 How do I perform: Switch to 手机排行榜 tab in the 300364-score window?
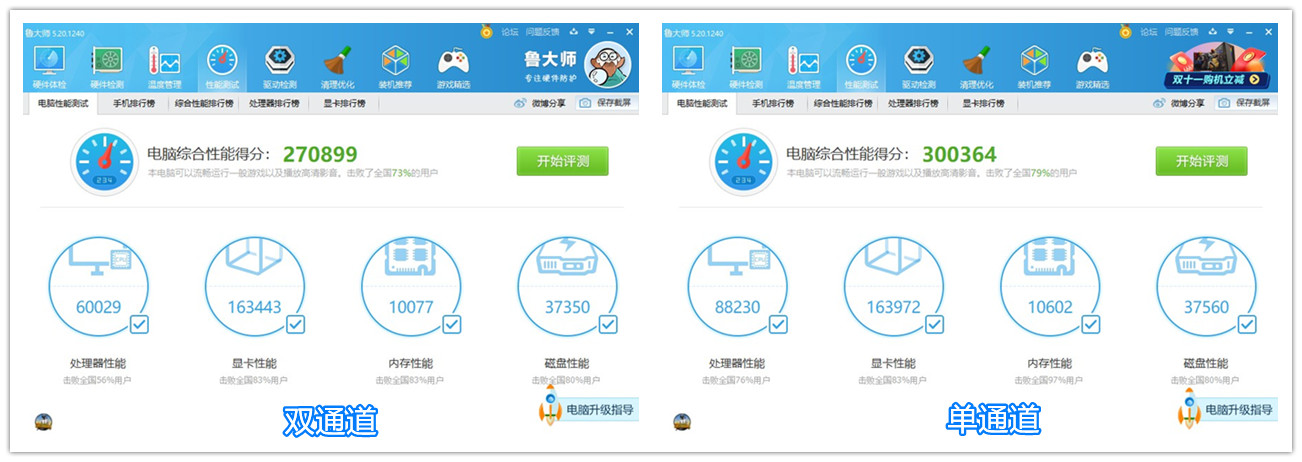[x=772, y=103]
